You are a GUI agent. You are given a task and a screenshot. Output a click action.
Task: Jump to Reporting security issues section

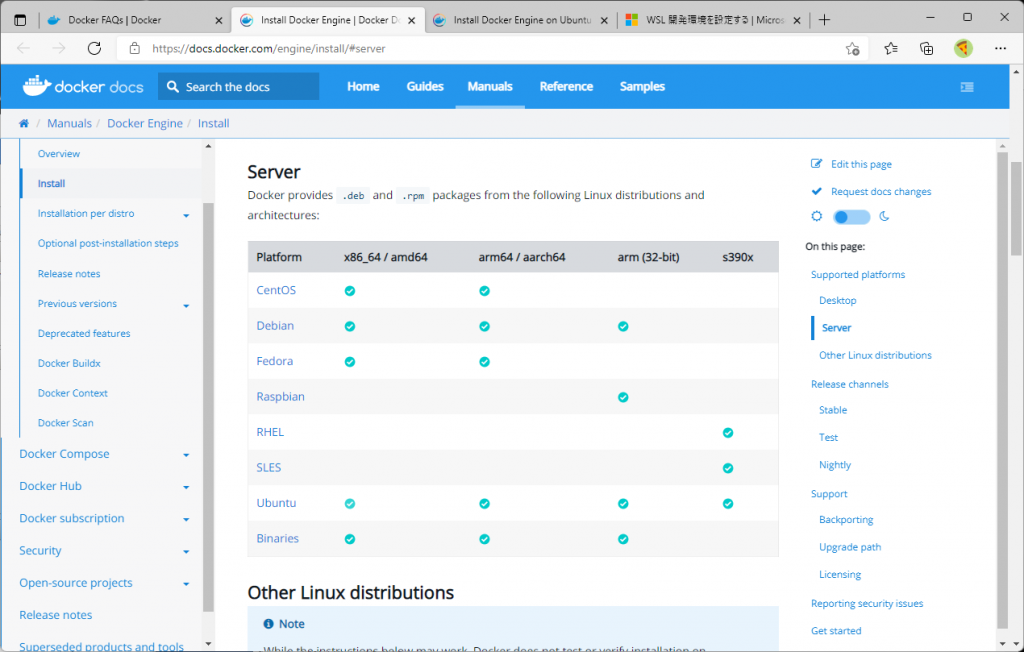coord(867,604)
